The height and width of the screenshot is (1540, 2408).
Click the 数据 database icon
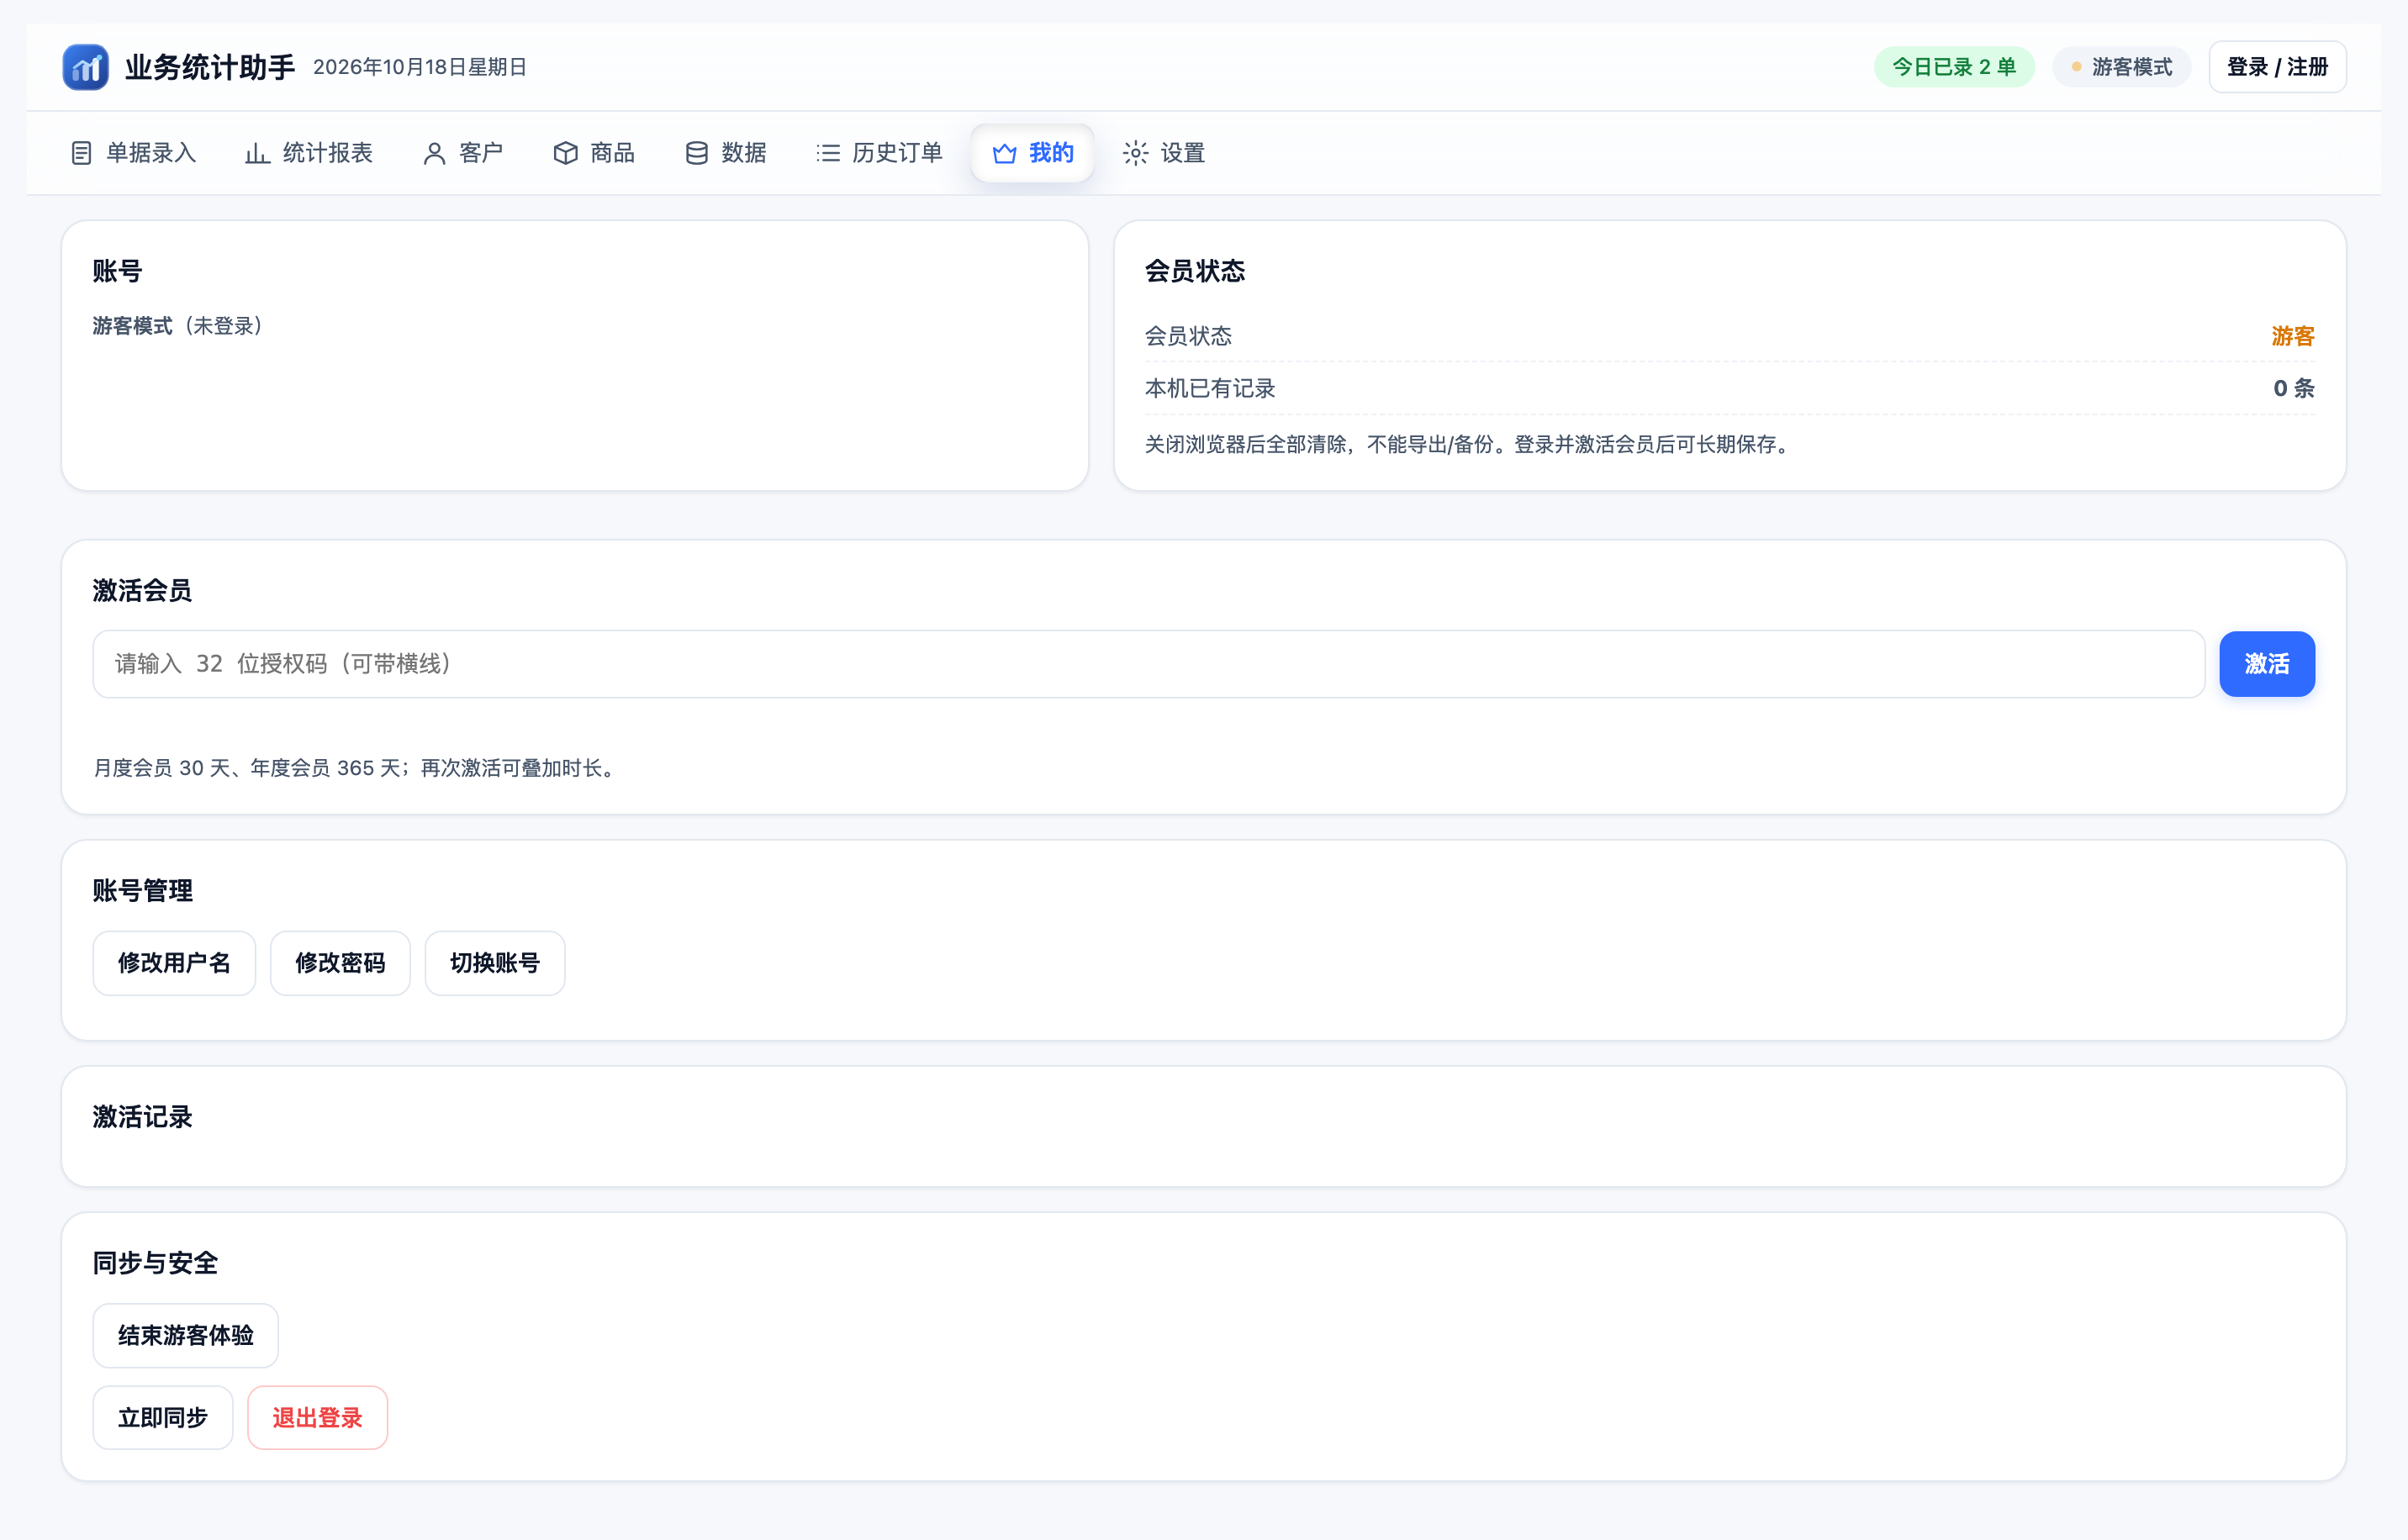pyautogui.click(x=697, y=153)
